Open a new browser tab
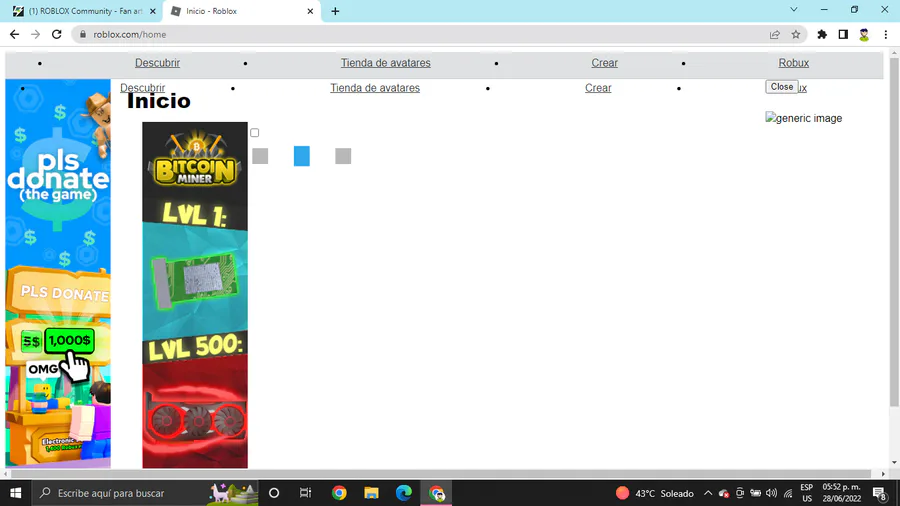 (x=335, y=11)
